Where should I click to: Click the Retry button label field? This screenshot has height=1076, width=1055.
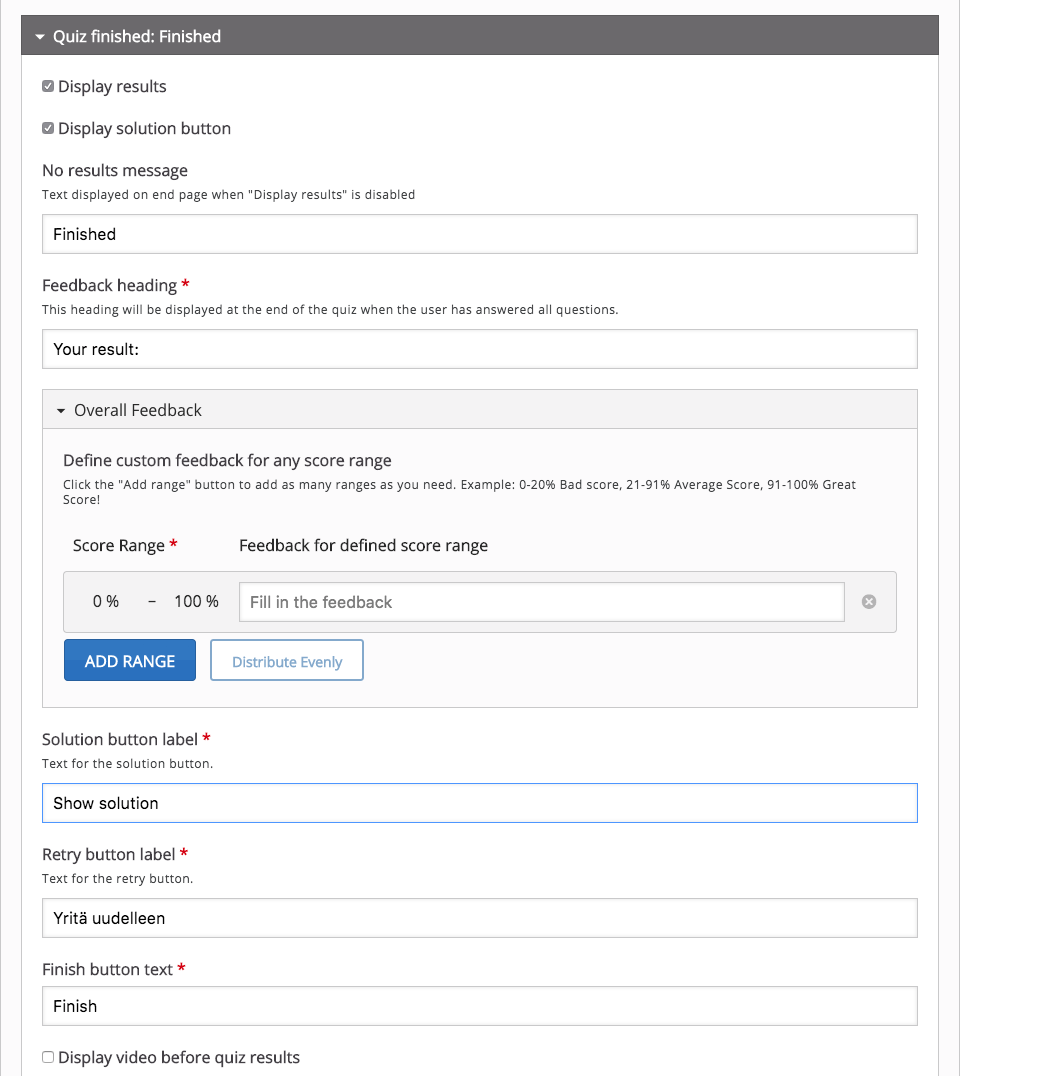[480, 918]
